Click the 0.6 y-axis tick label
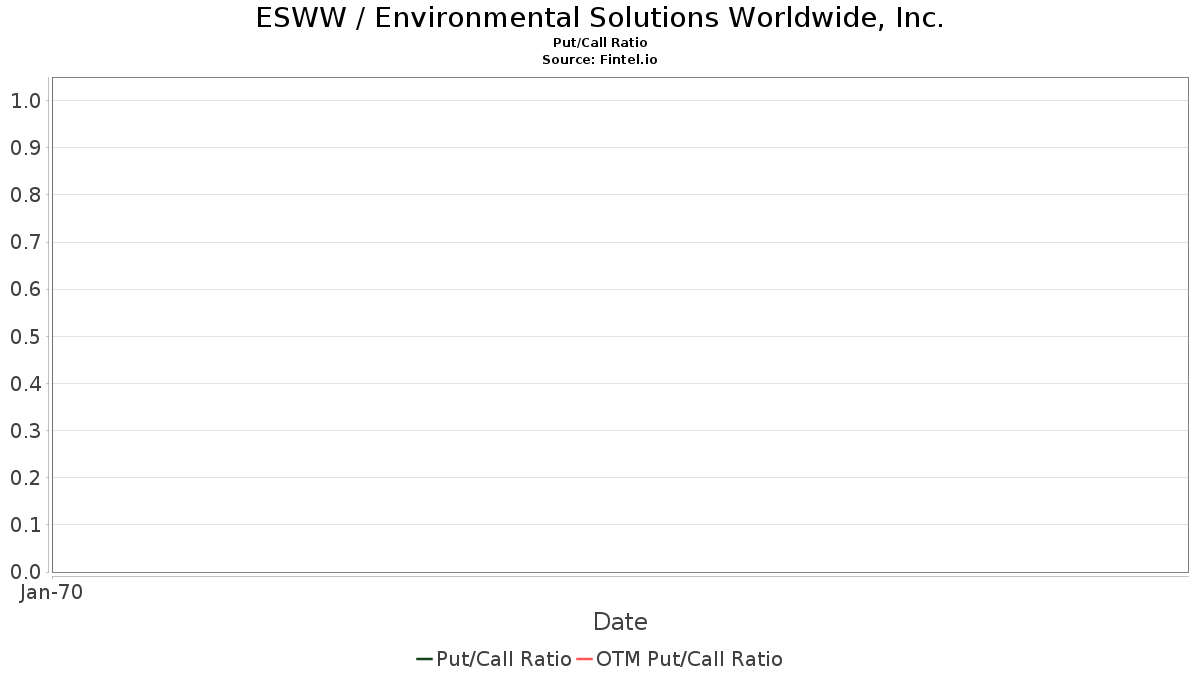 25,290
